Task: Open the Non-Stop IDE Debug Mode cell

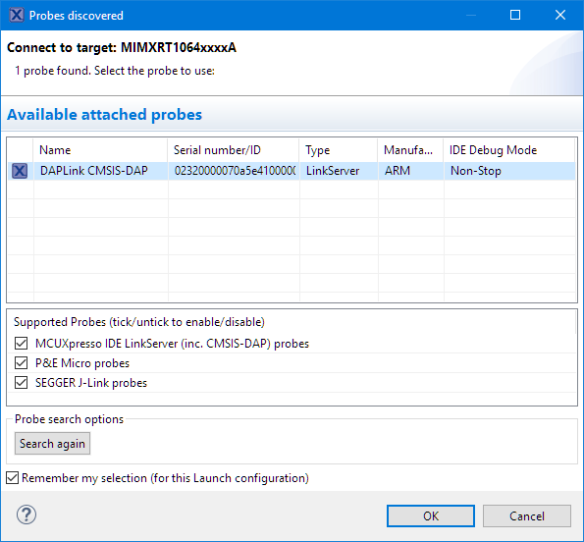Action: pos(510,171)
